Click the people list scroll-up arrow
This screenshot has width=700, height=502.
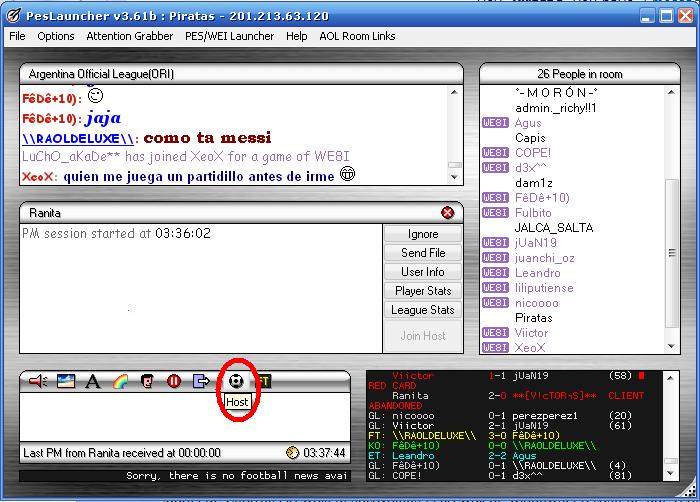coord(671,92)
